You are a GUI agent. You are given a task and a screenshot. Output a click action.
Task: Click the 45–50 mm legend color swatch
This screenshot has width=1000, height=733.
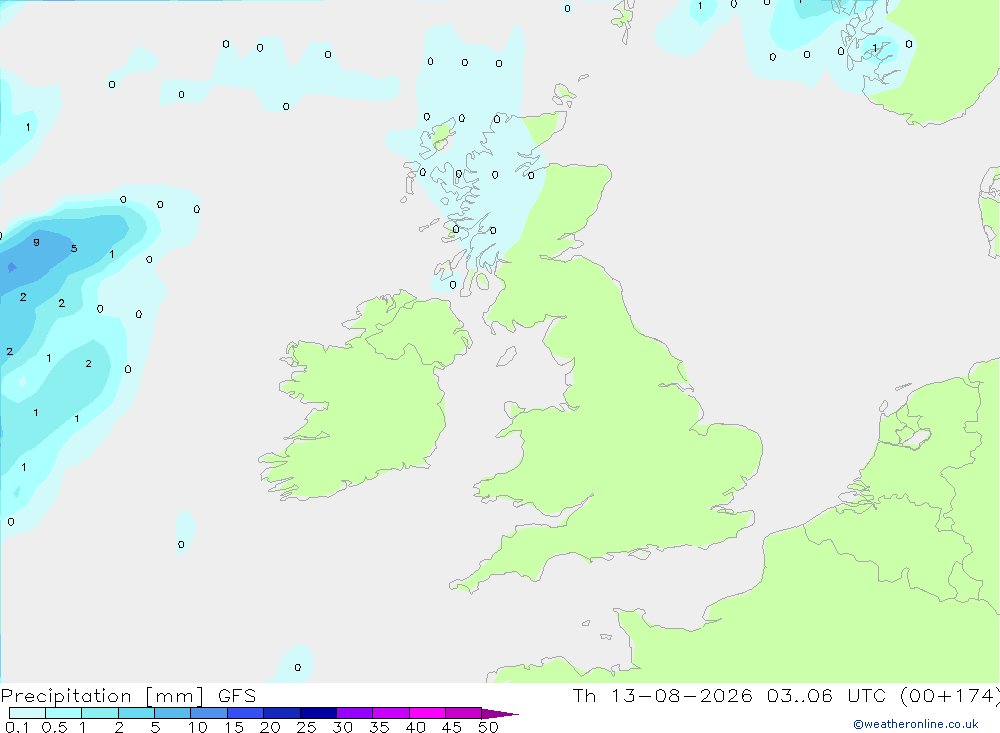tap(463, 713)
